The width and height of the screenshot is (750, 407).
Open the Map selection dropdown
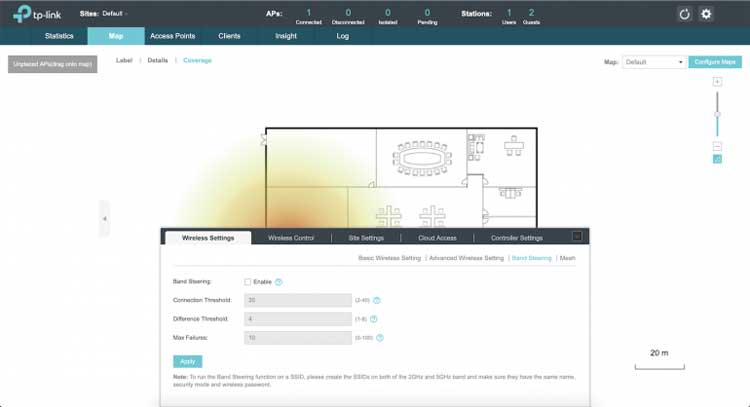[x=654, y=62]
